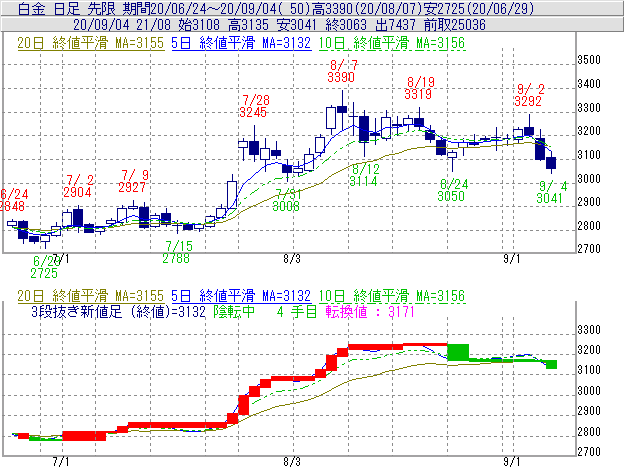Viewport: 624px width, 474px height.
Task: Click the top chart's 10日 終値平滑 MA=3156 legend
Action: click(392, 43)
